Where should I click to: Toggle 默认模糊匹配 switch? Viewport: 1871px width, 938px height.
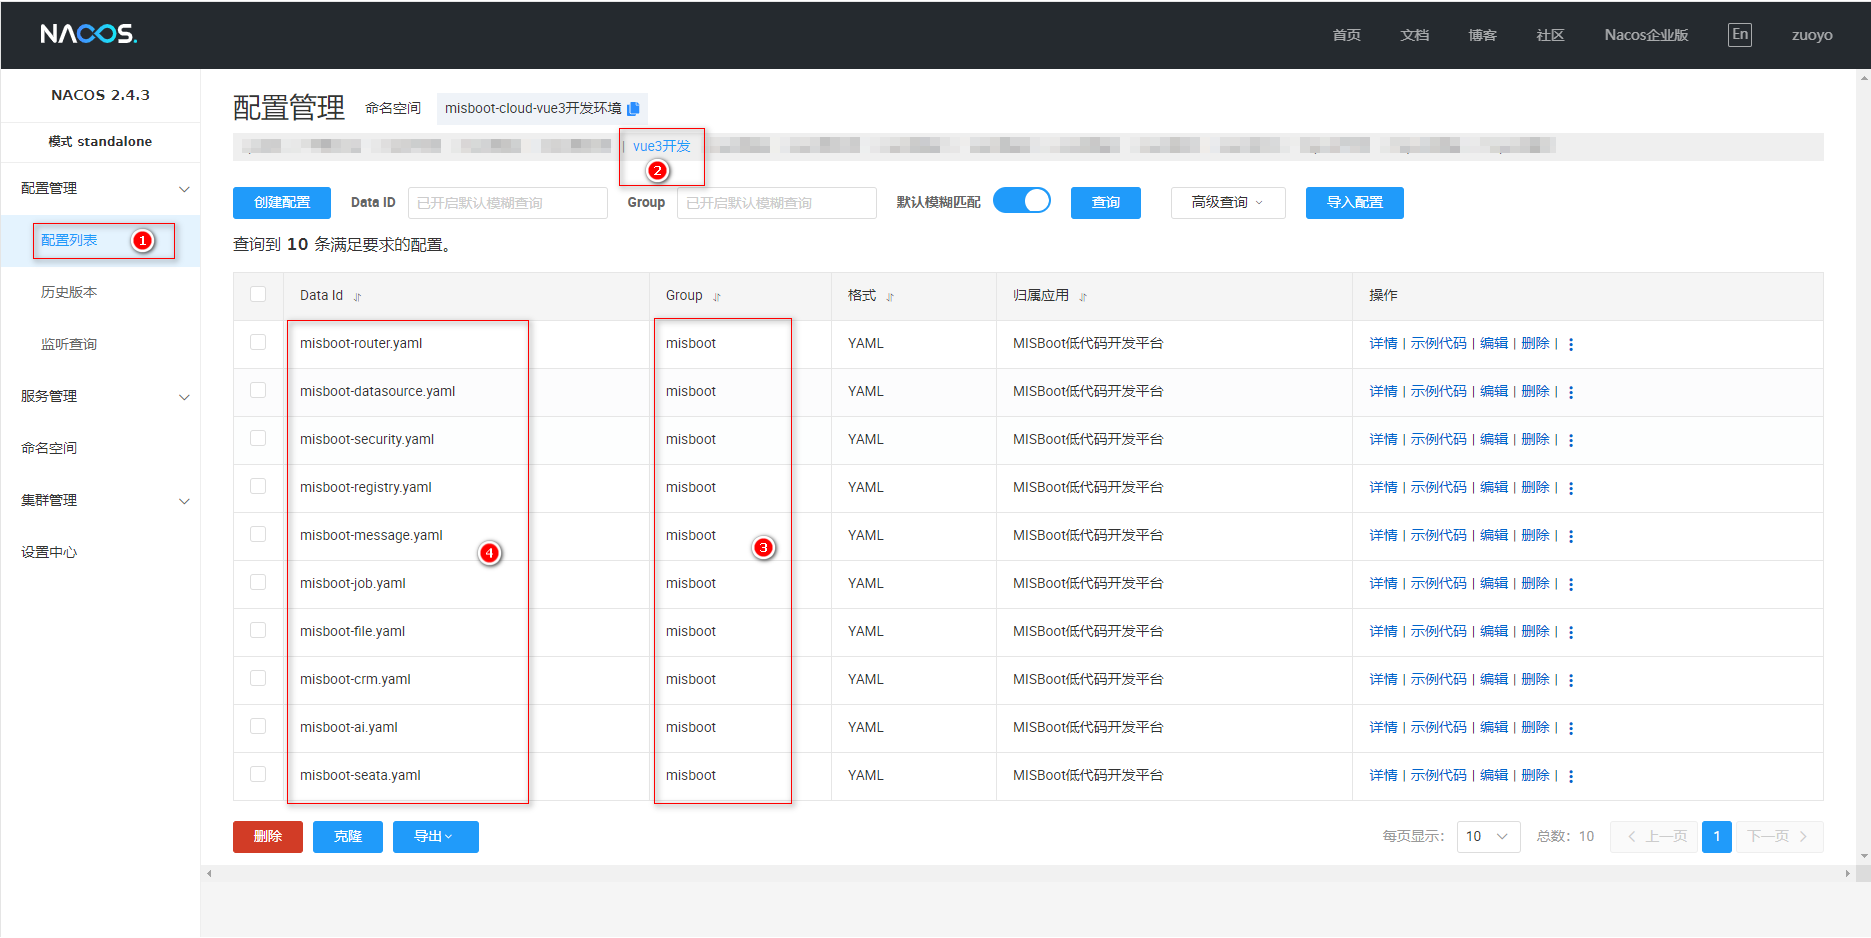(1022, 201)
